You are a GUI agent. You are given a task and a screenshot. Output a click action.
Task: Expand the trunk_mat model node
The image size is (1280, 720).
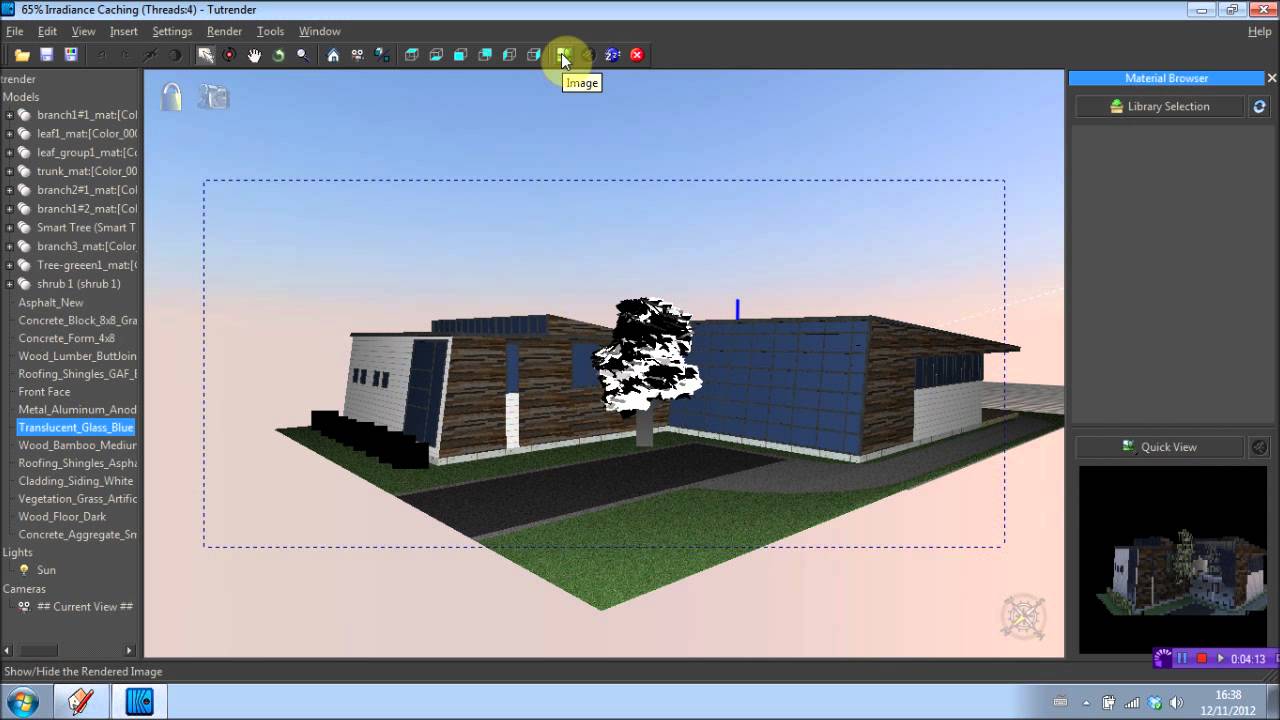point(9,171)
